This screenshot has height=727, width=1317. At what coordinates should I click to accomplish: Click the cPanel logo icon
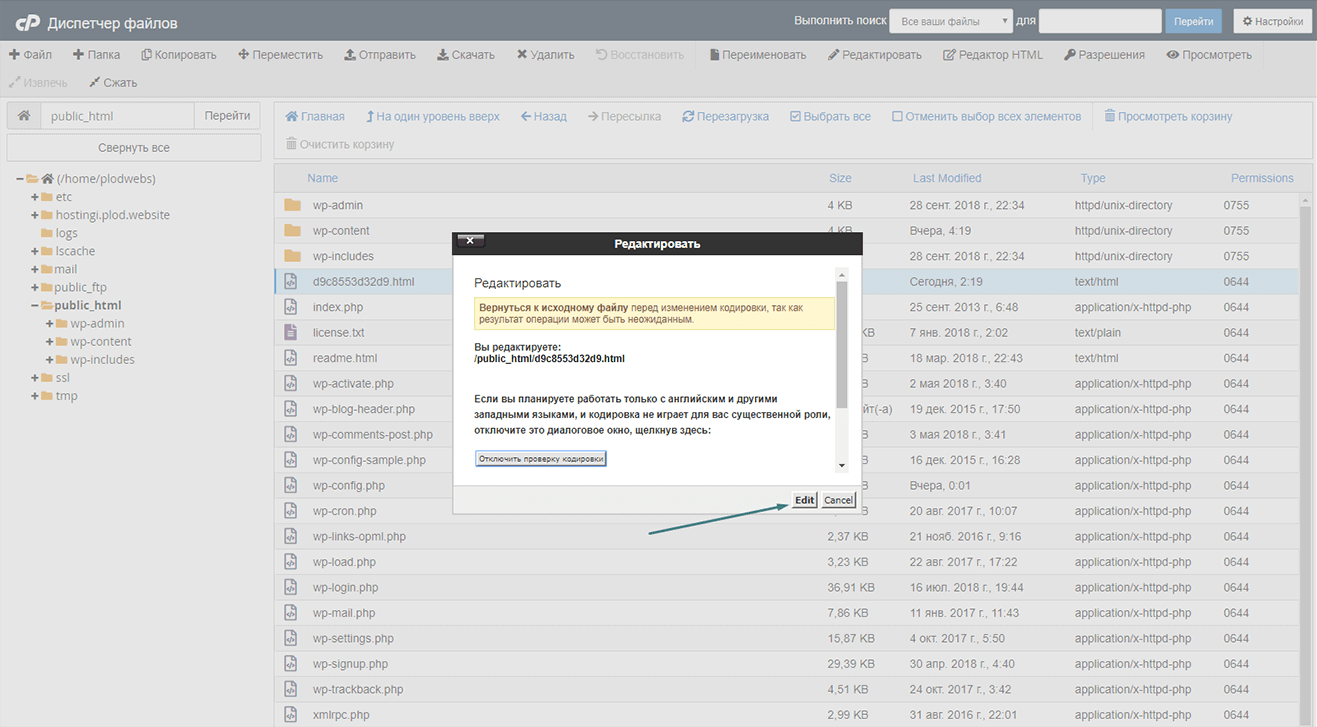click(27, 23)
